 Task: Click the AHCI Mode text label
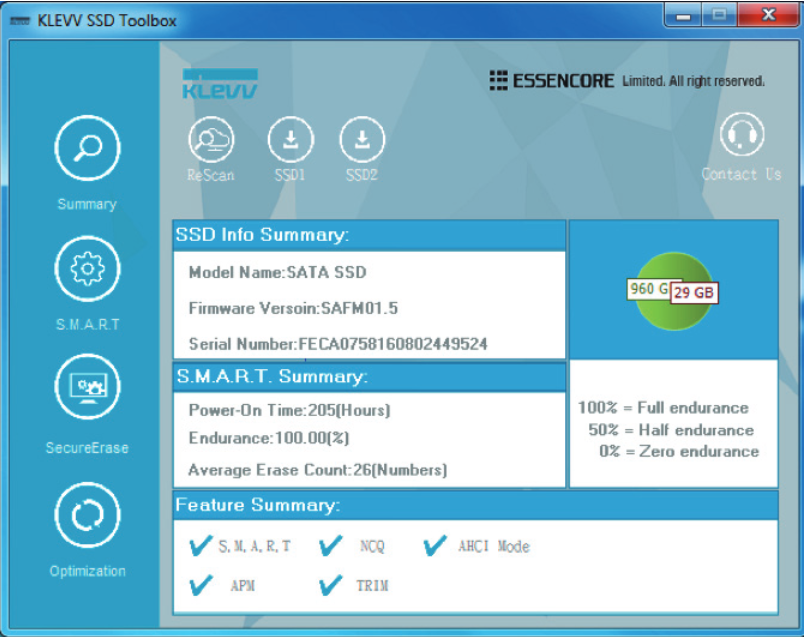pos(494,546)
